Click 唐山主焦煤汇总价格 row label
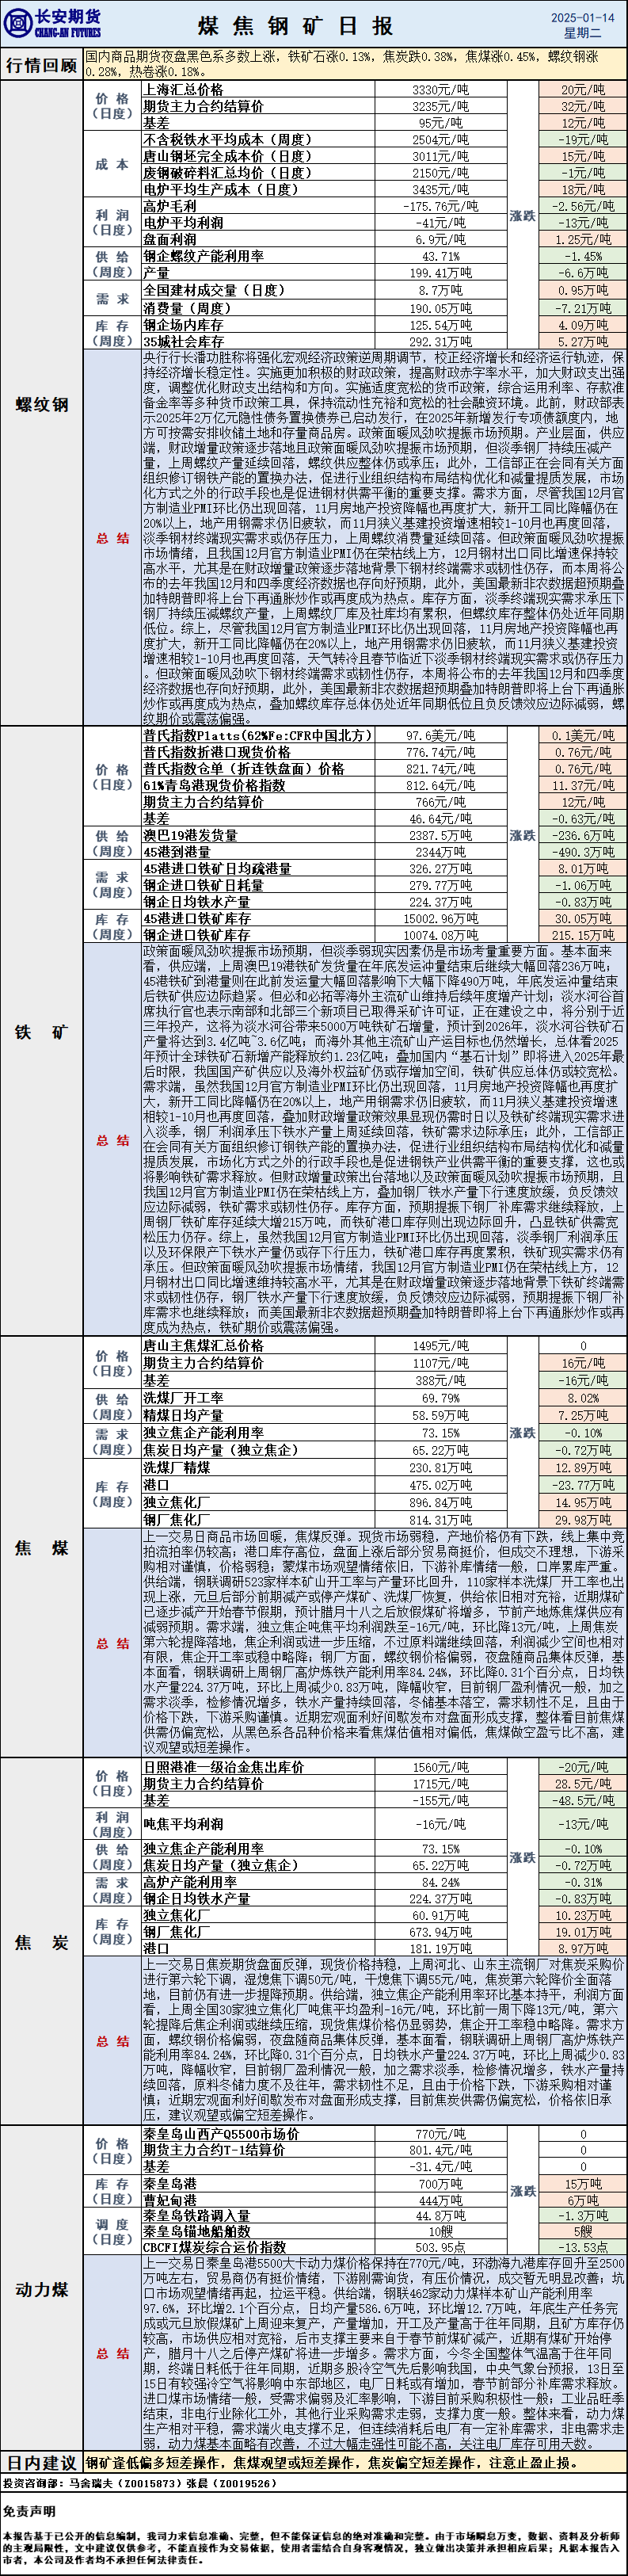Viewport: 628px width, 2576px height. pos(203,1346)
